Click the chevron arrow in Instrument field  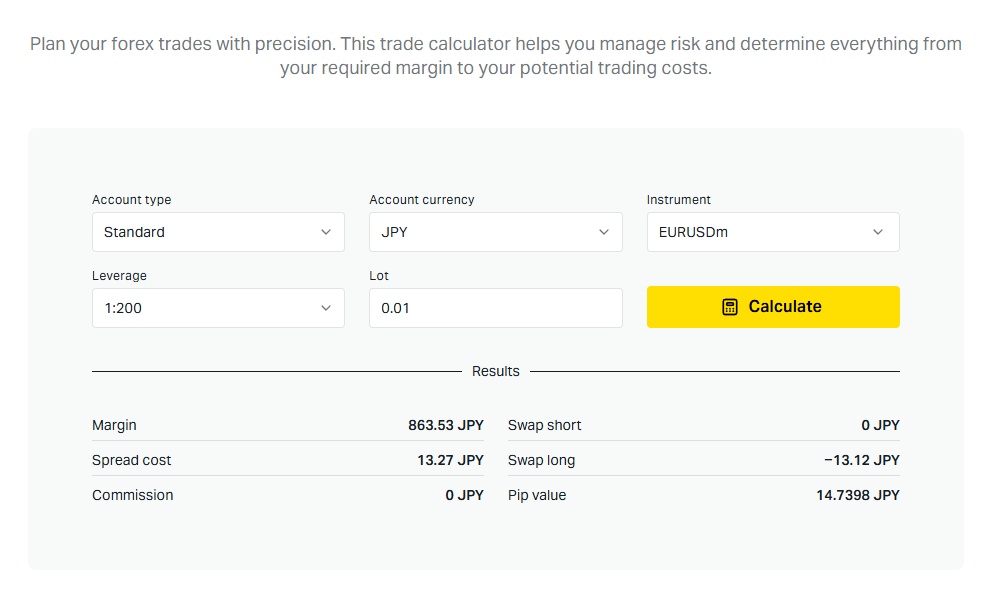click(878, 232)
